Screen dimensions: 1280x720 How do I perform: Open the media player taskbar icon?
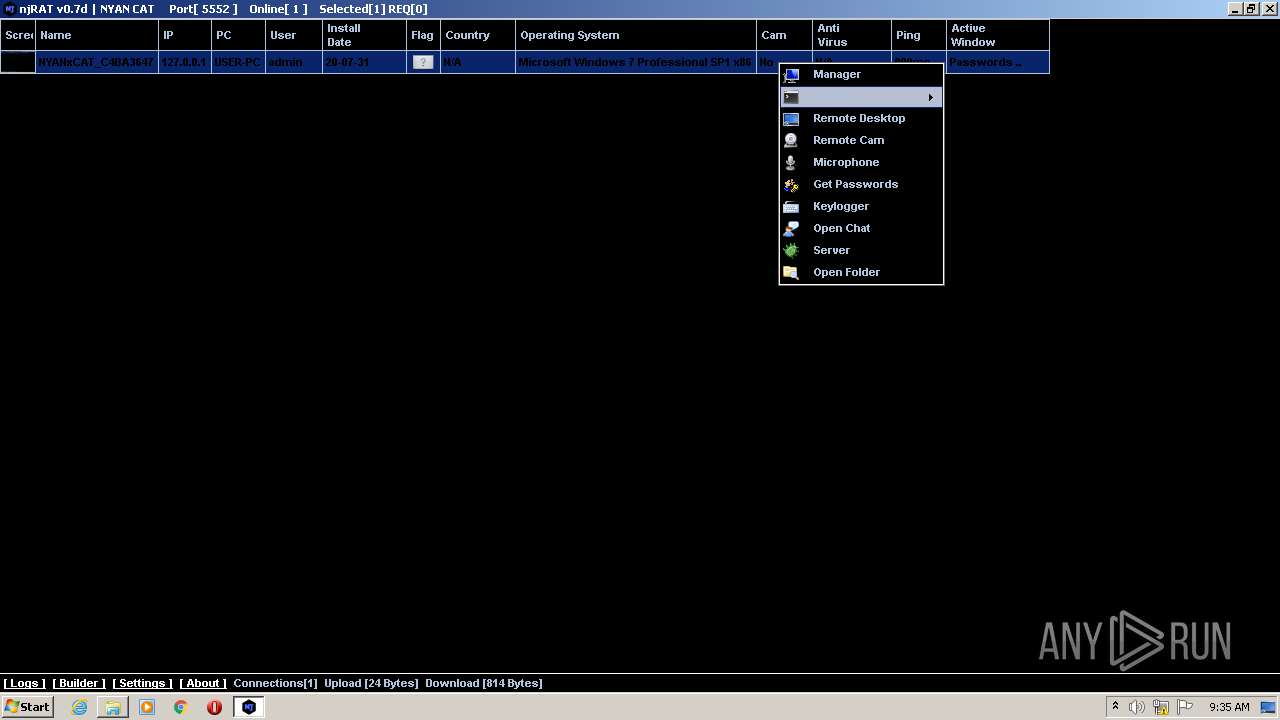point(147,707)
